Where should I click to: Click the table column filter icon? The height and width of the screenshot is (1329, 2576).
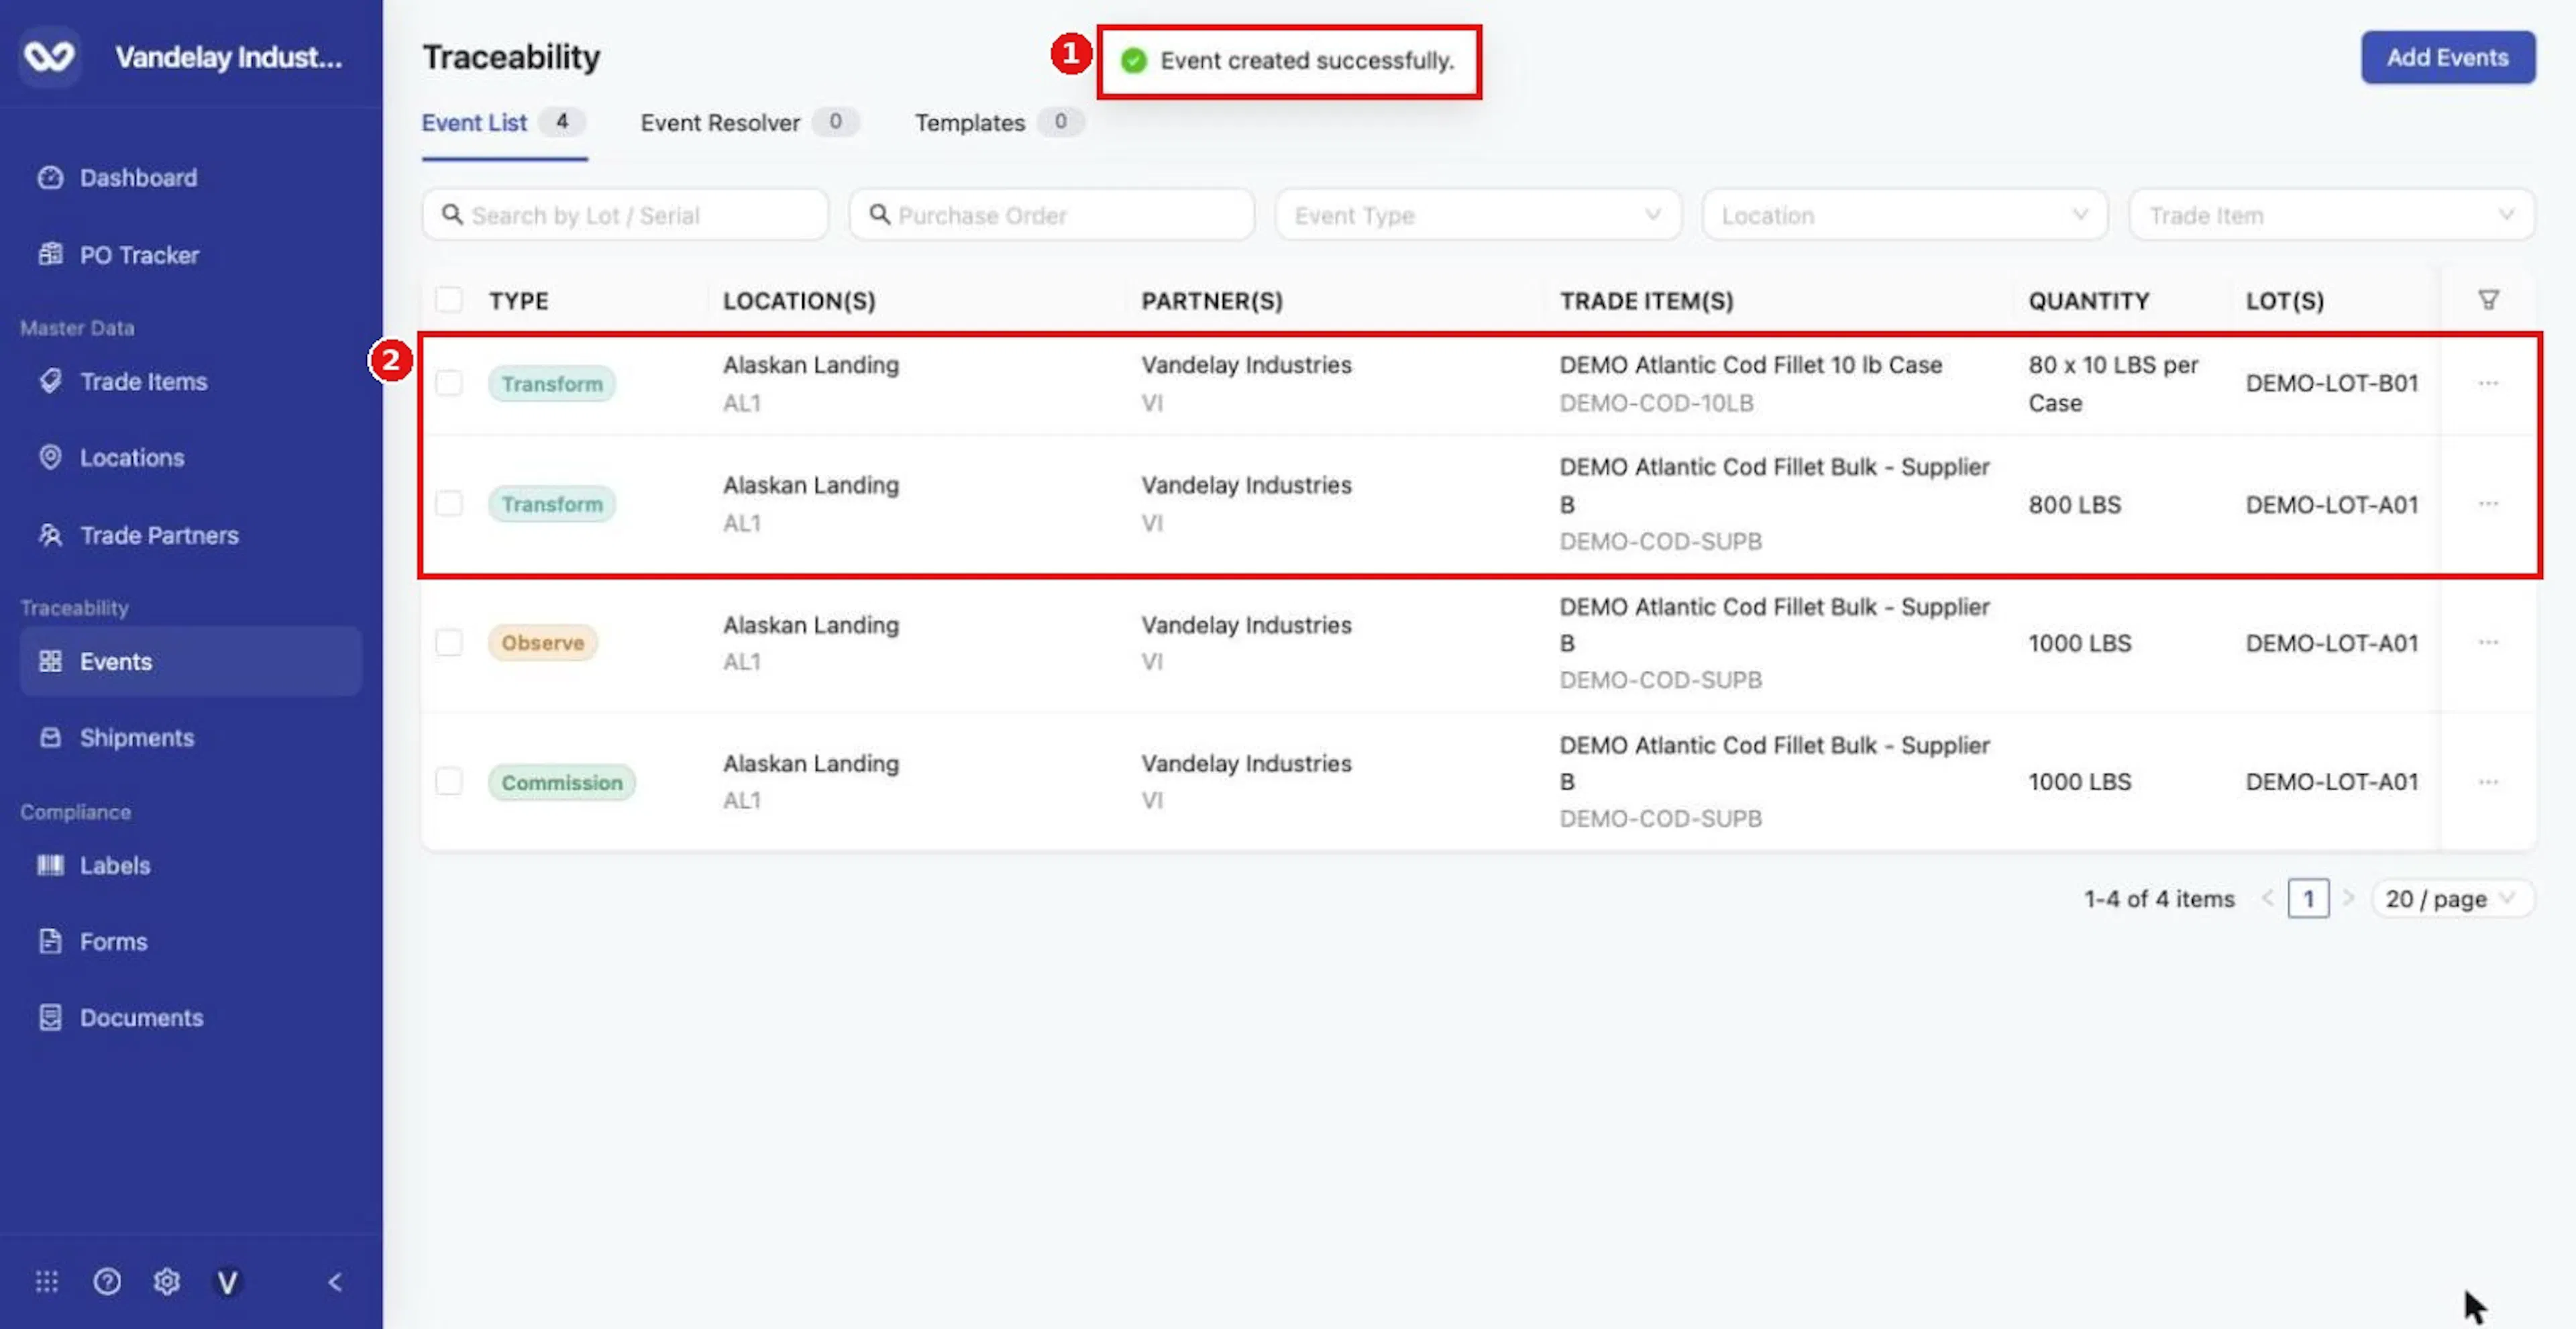[2488, 300]
